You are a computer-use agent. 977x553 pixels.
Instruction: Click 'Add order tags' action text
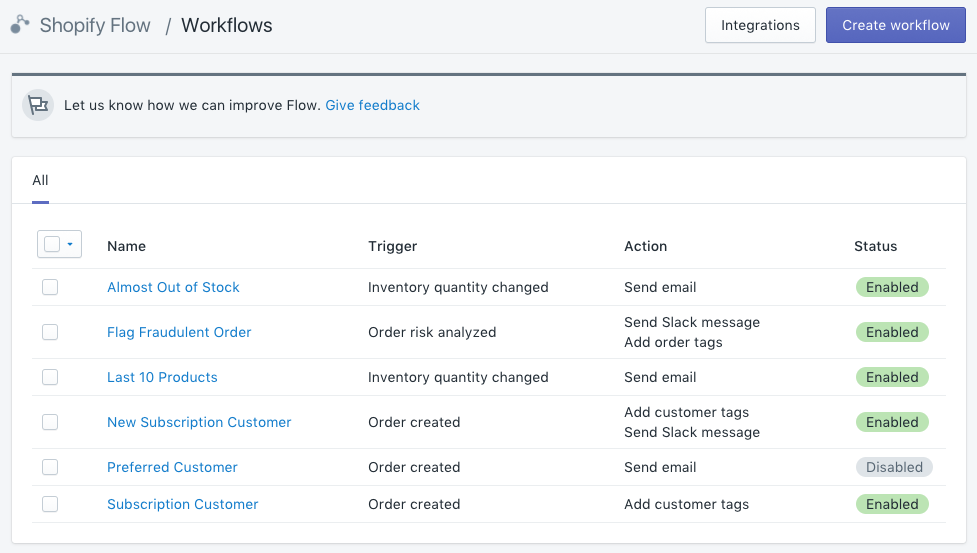(x=673, y=342)
